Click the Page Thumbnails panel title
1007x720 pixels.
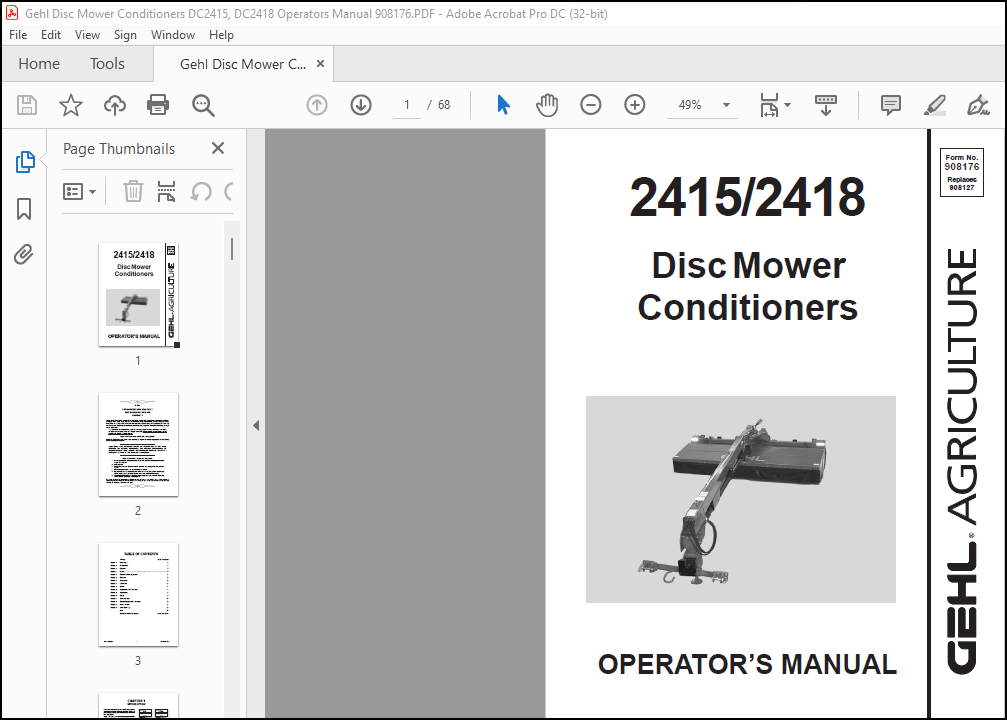click(x=119, y=148)
